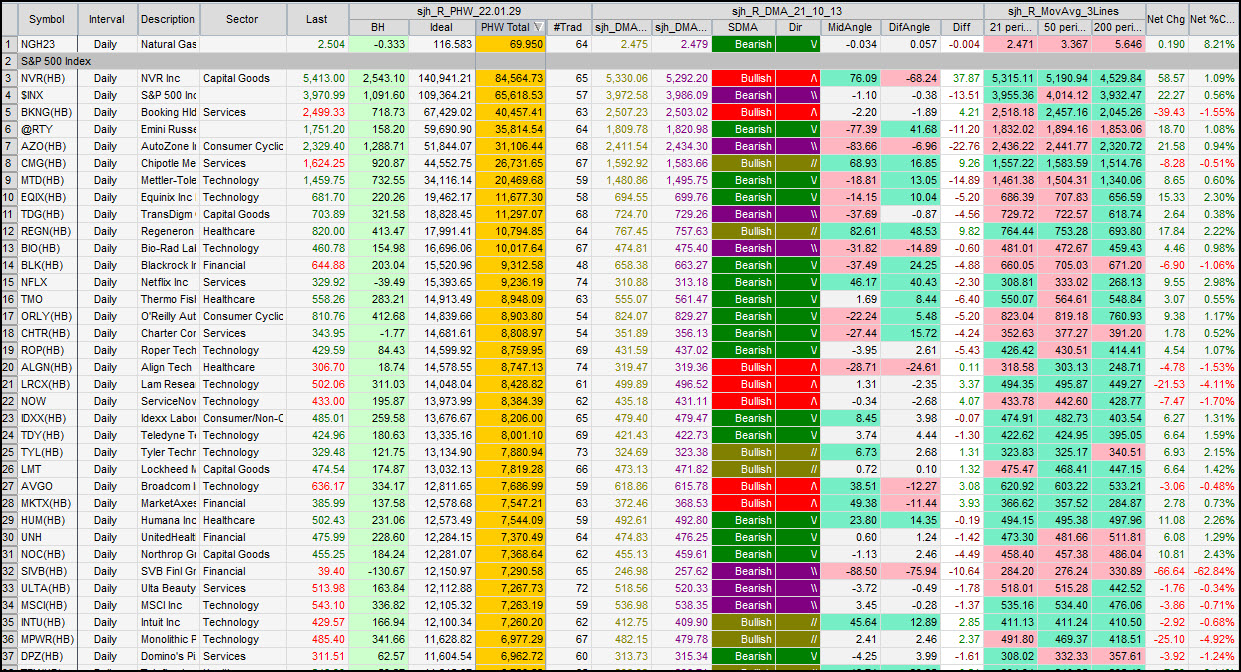Screen dimensions: 1241x672
Task: Click the NGH23 symbol cell
Action: point(47,45)
